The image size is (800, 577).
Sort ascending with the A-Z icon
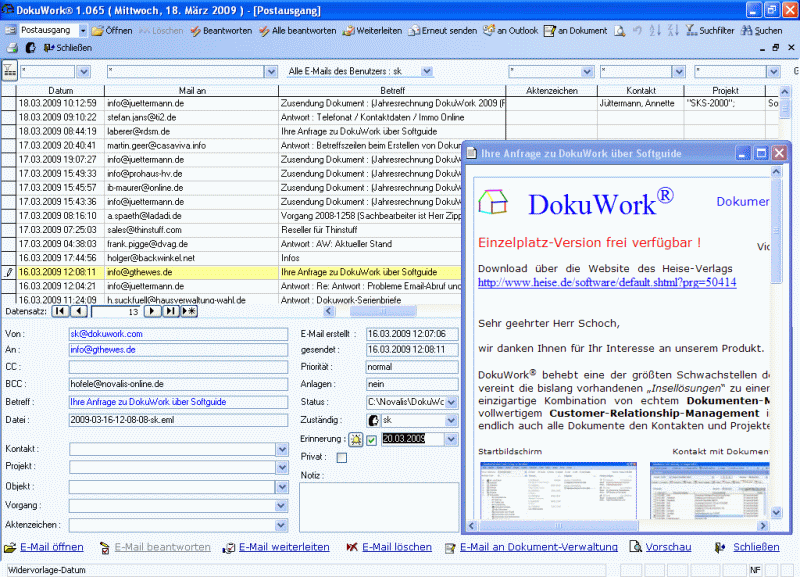tap(655, 31)
